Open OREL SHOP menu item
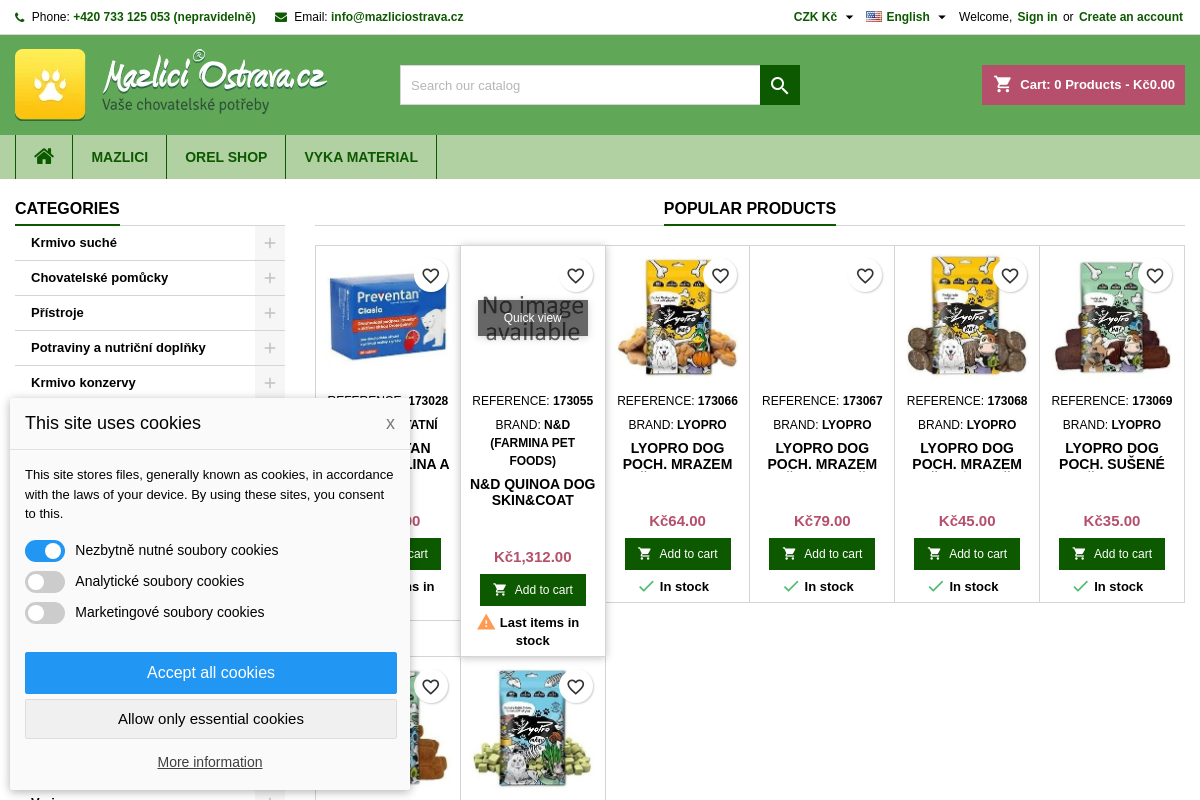The width and height of the screenshot is (1200, 800). pos(226,157)
